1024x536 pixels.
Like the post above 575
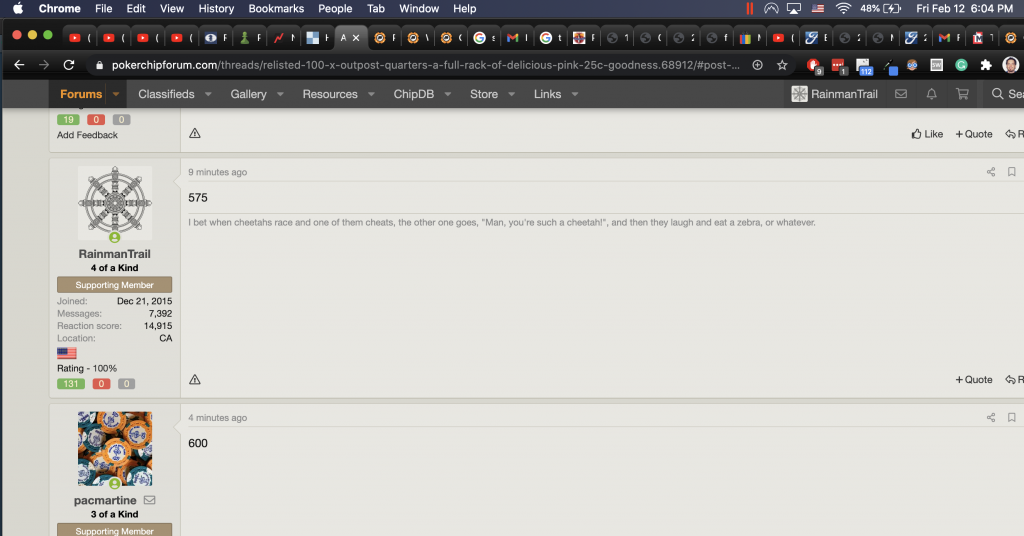927,134
